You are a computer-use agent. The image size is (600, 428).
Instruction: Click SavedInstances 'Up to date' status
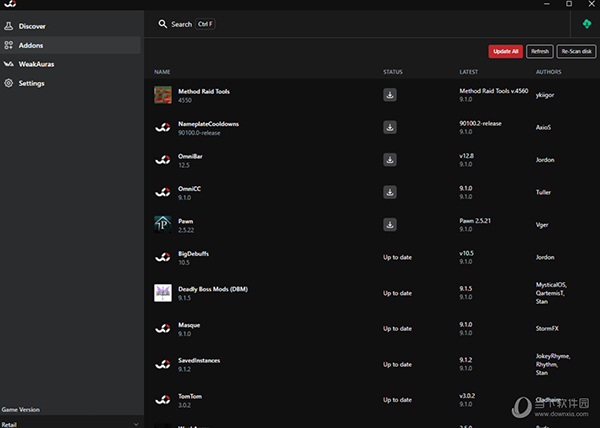(398, 365)
